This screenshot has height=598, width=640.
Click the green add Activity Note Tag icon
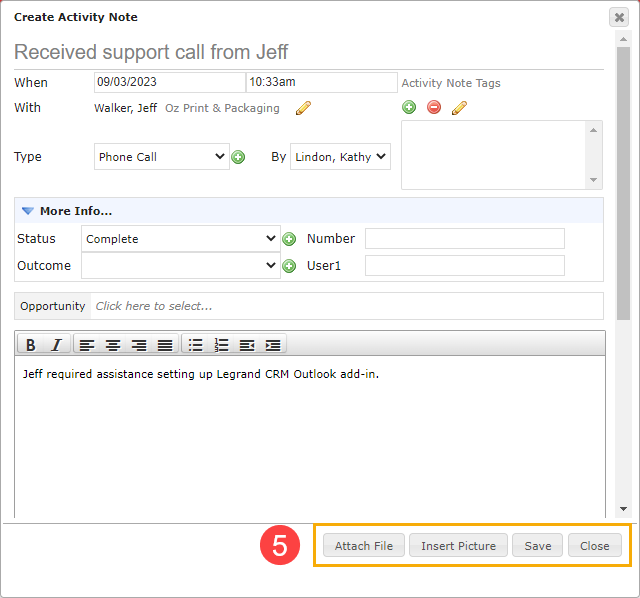point(409,107)
